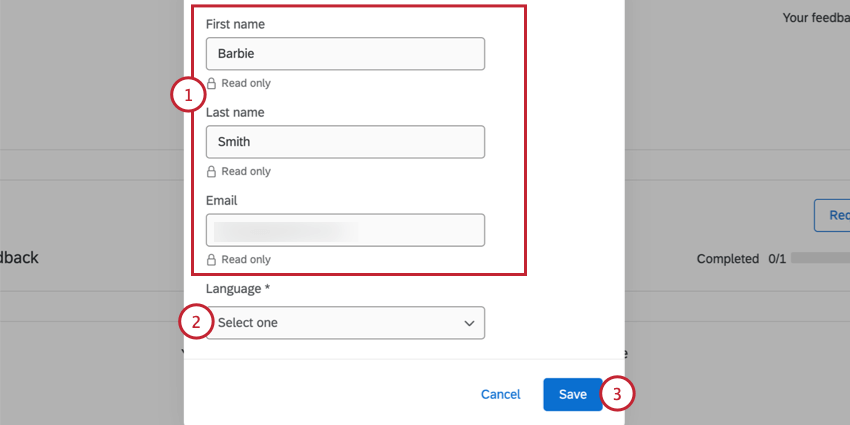This screenshot has width=850, height=425.
Task: Click the lock icon under Email
Action: pyautogui.click(x=211, y=260)
